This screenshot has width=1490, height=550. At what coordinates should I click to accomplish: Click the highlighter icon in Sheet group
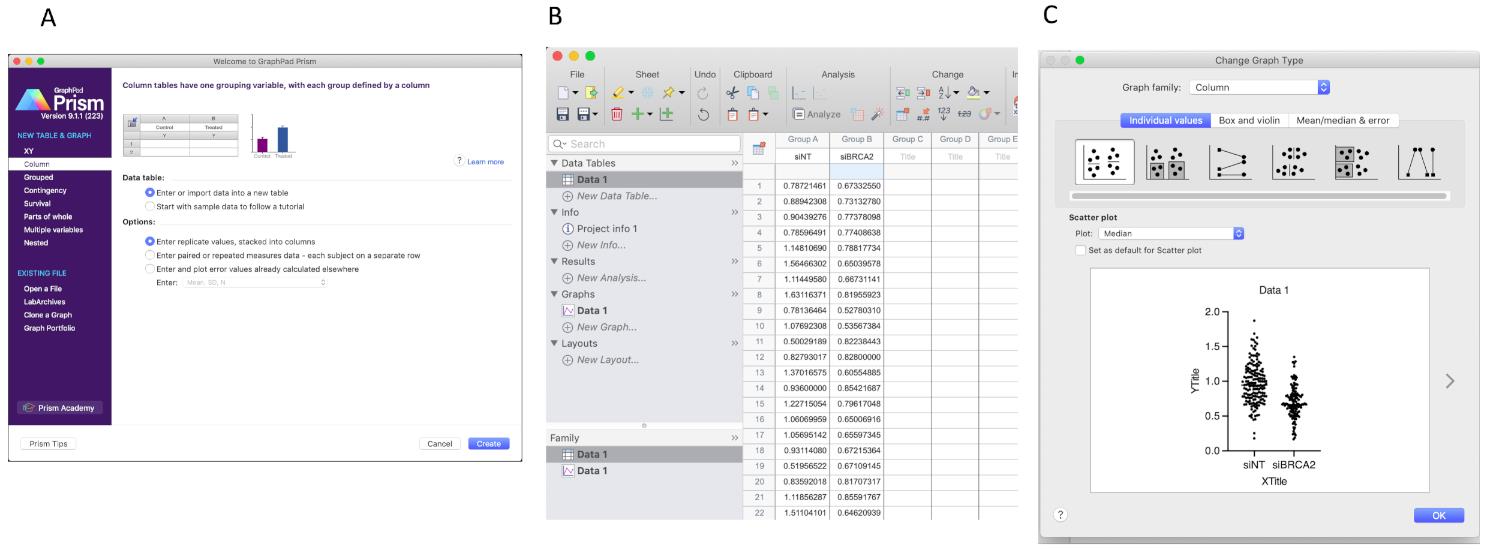click(x=618, y=92)
